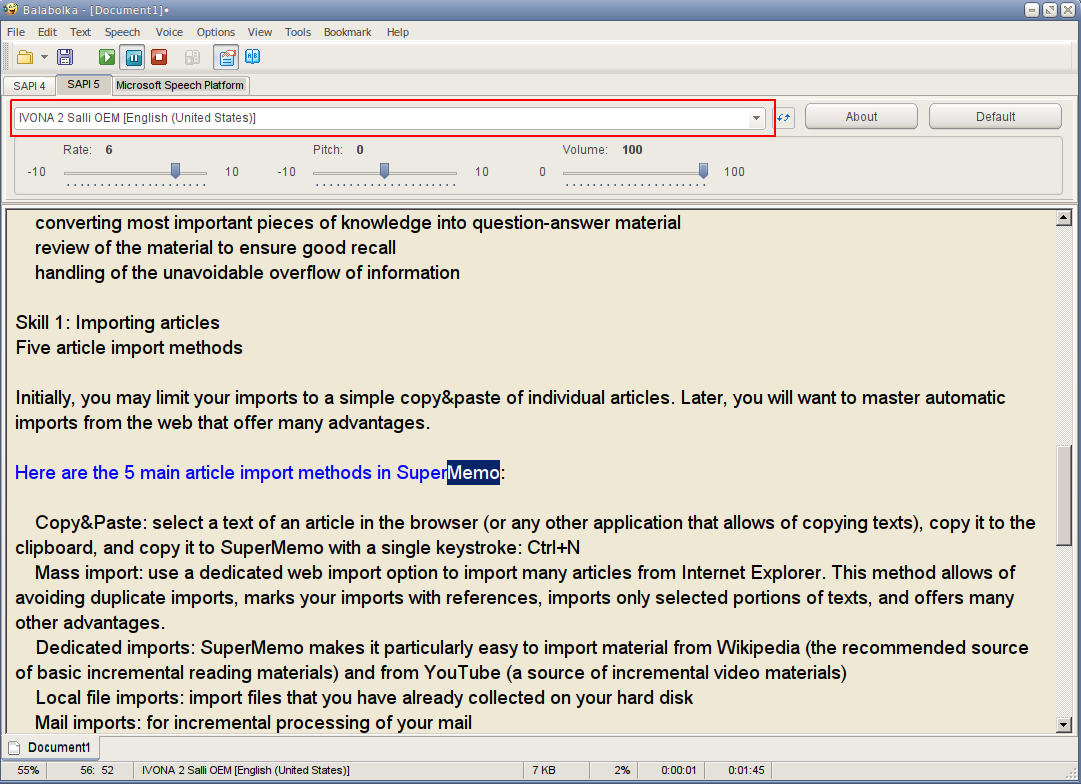This screenshot has height=784, width=1081.
Task: Open the IVONA 2 Salli voice dropdown
Action: (756, 118)
